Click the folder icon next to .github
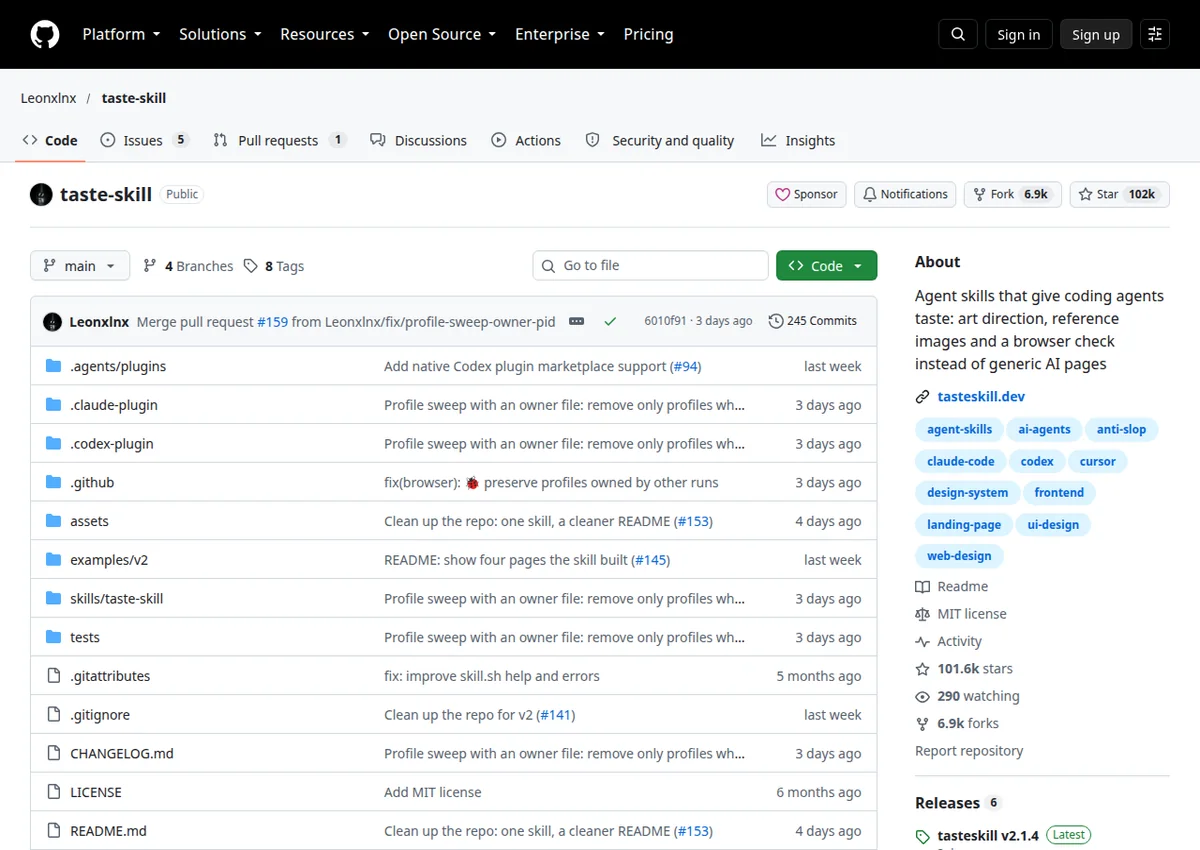The width and height of the screenshot is (1200, 850). (x=54, y=482)
